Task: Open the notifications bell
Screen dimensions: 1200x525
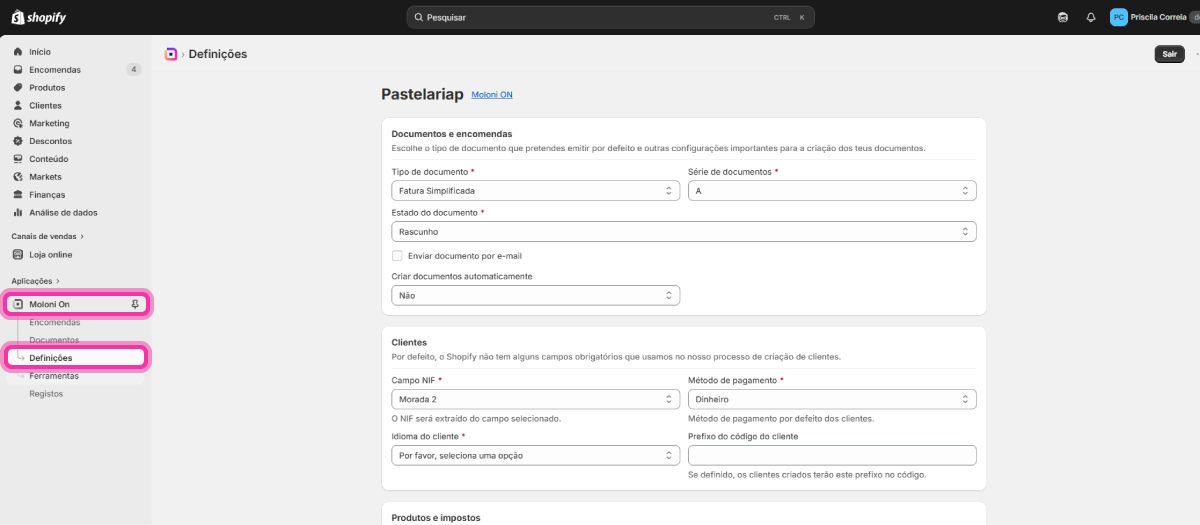Action: (1091, 17)
